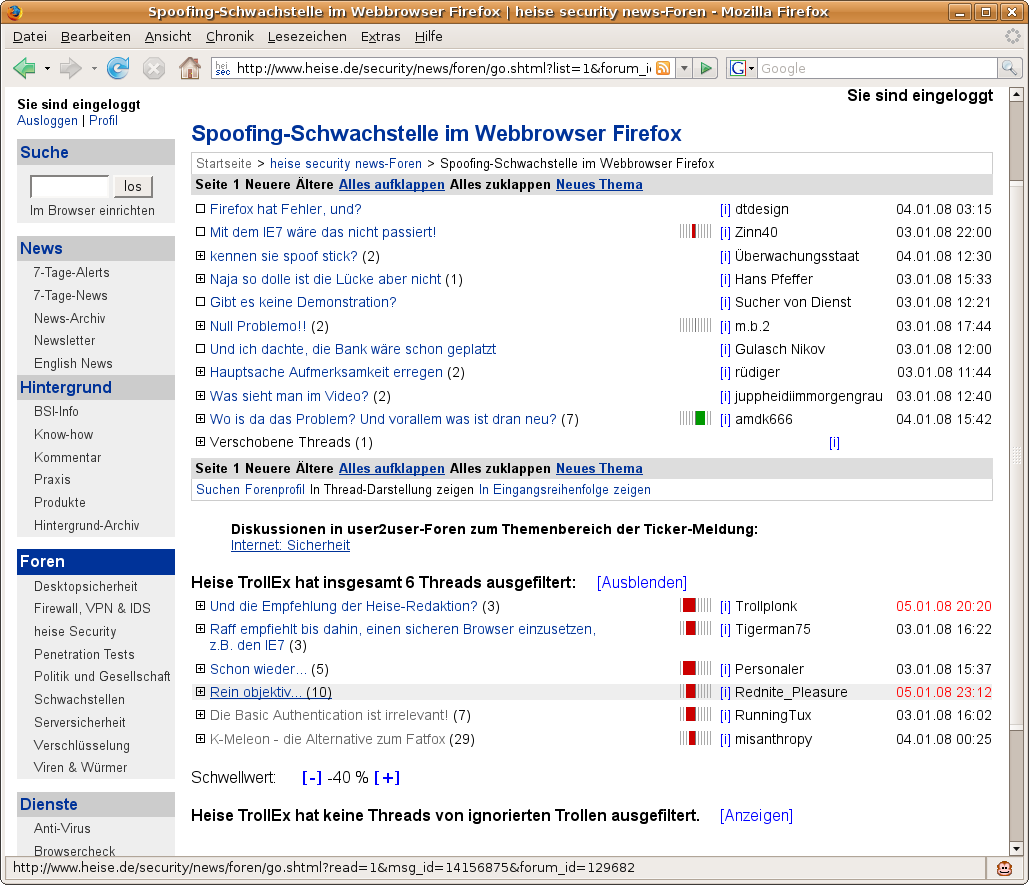The image size is (1029, 885).
Task: Expand the 'Was sieht man im Video?' thread
Action: point(201,395)
